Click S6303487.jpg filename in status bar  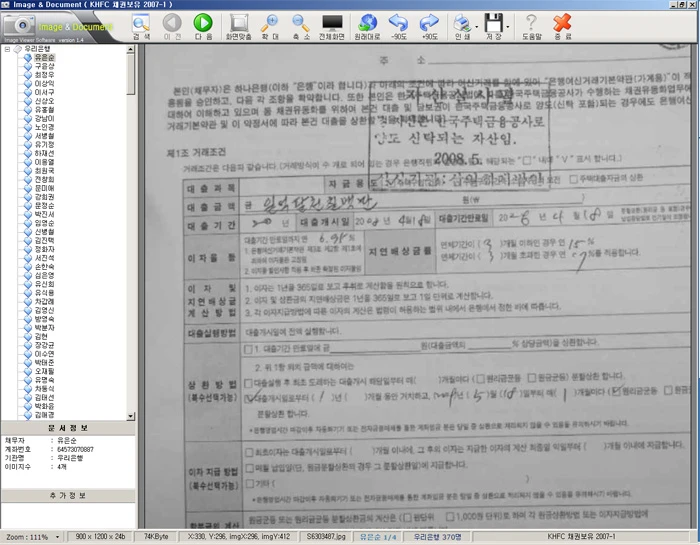(326, 537)
